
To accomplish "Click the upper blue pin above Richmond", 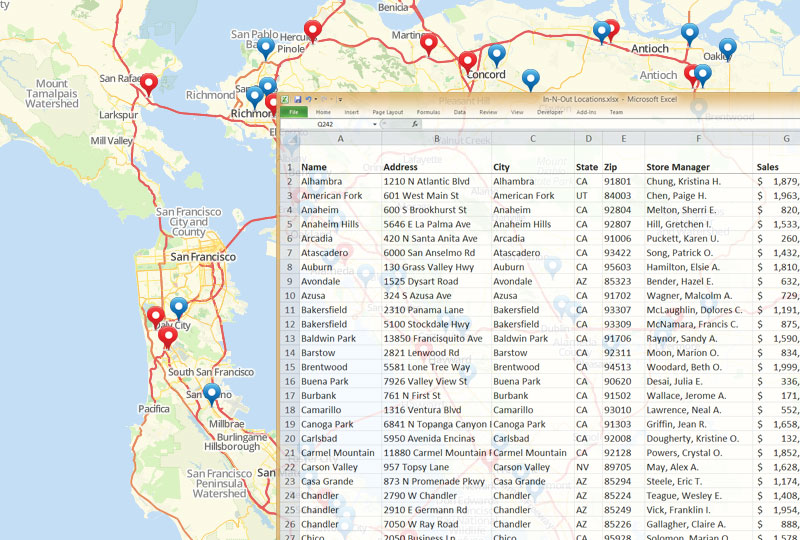I will (267, 86).
